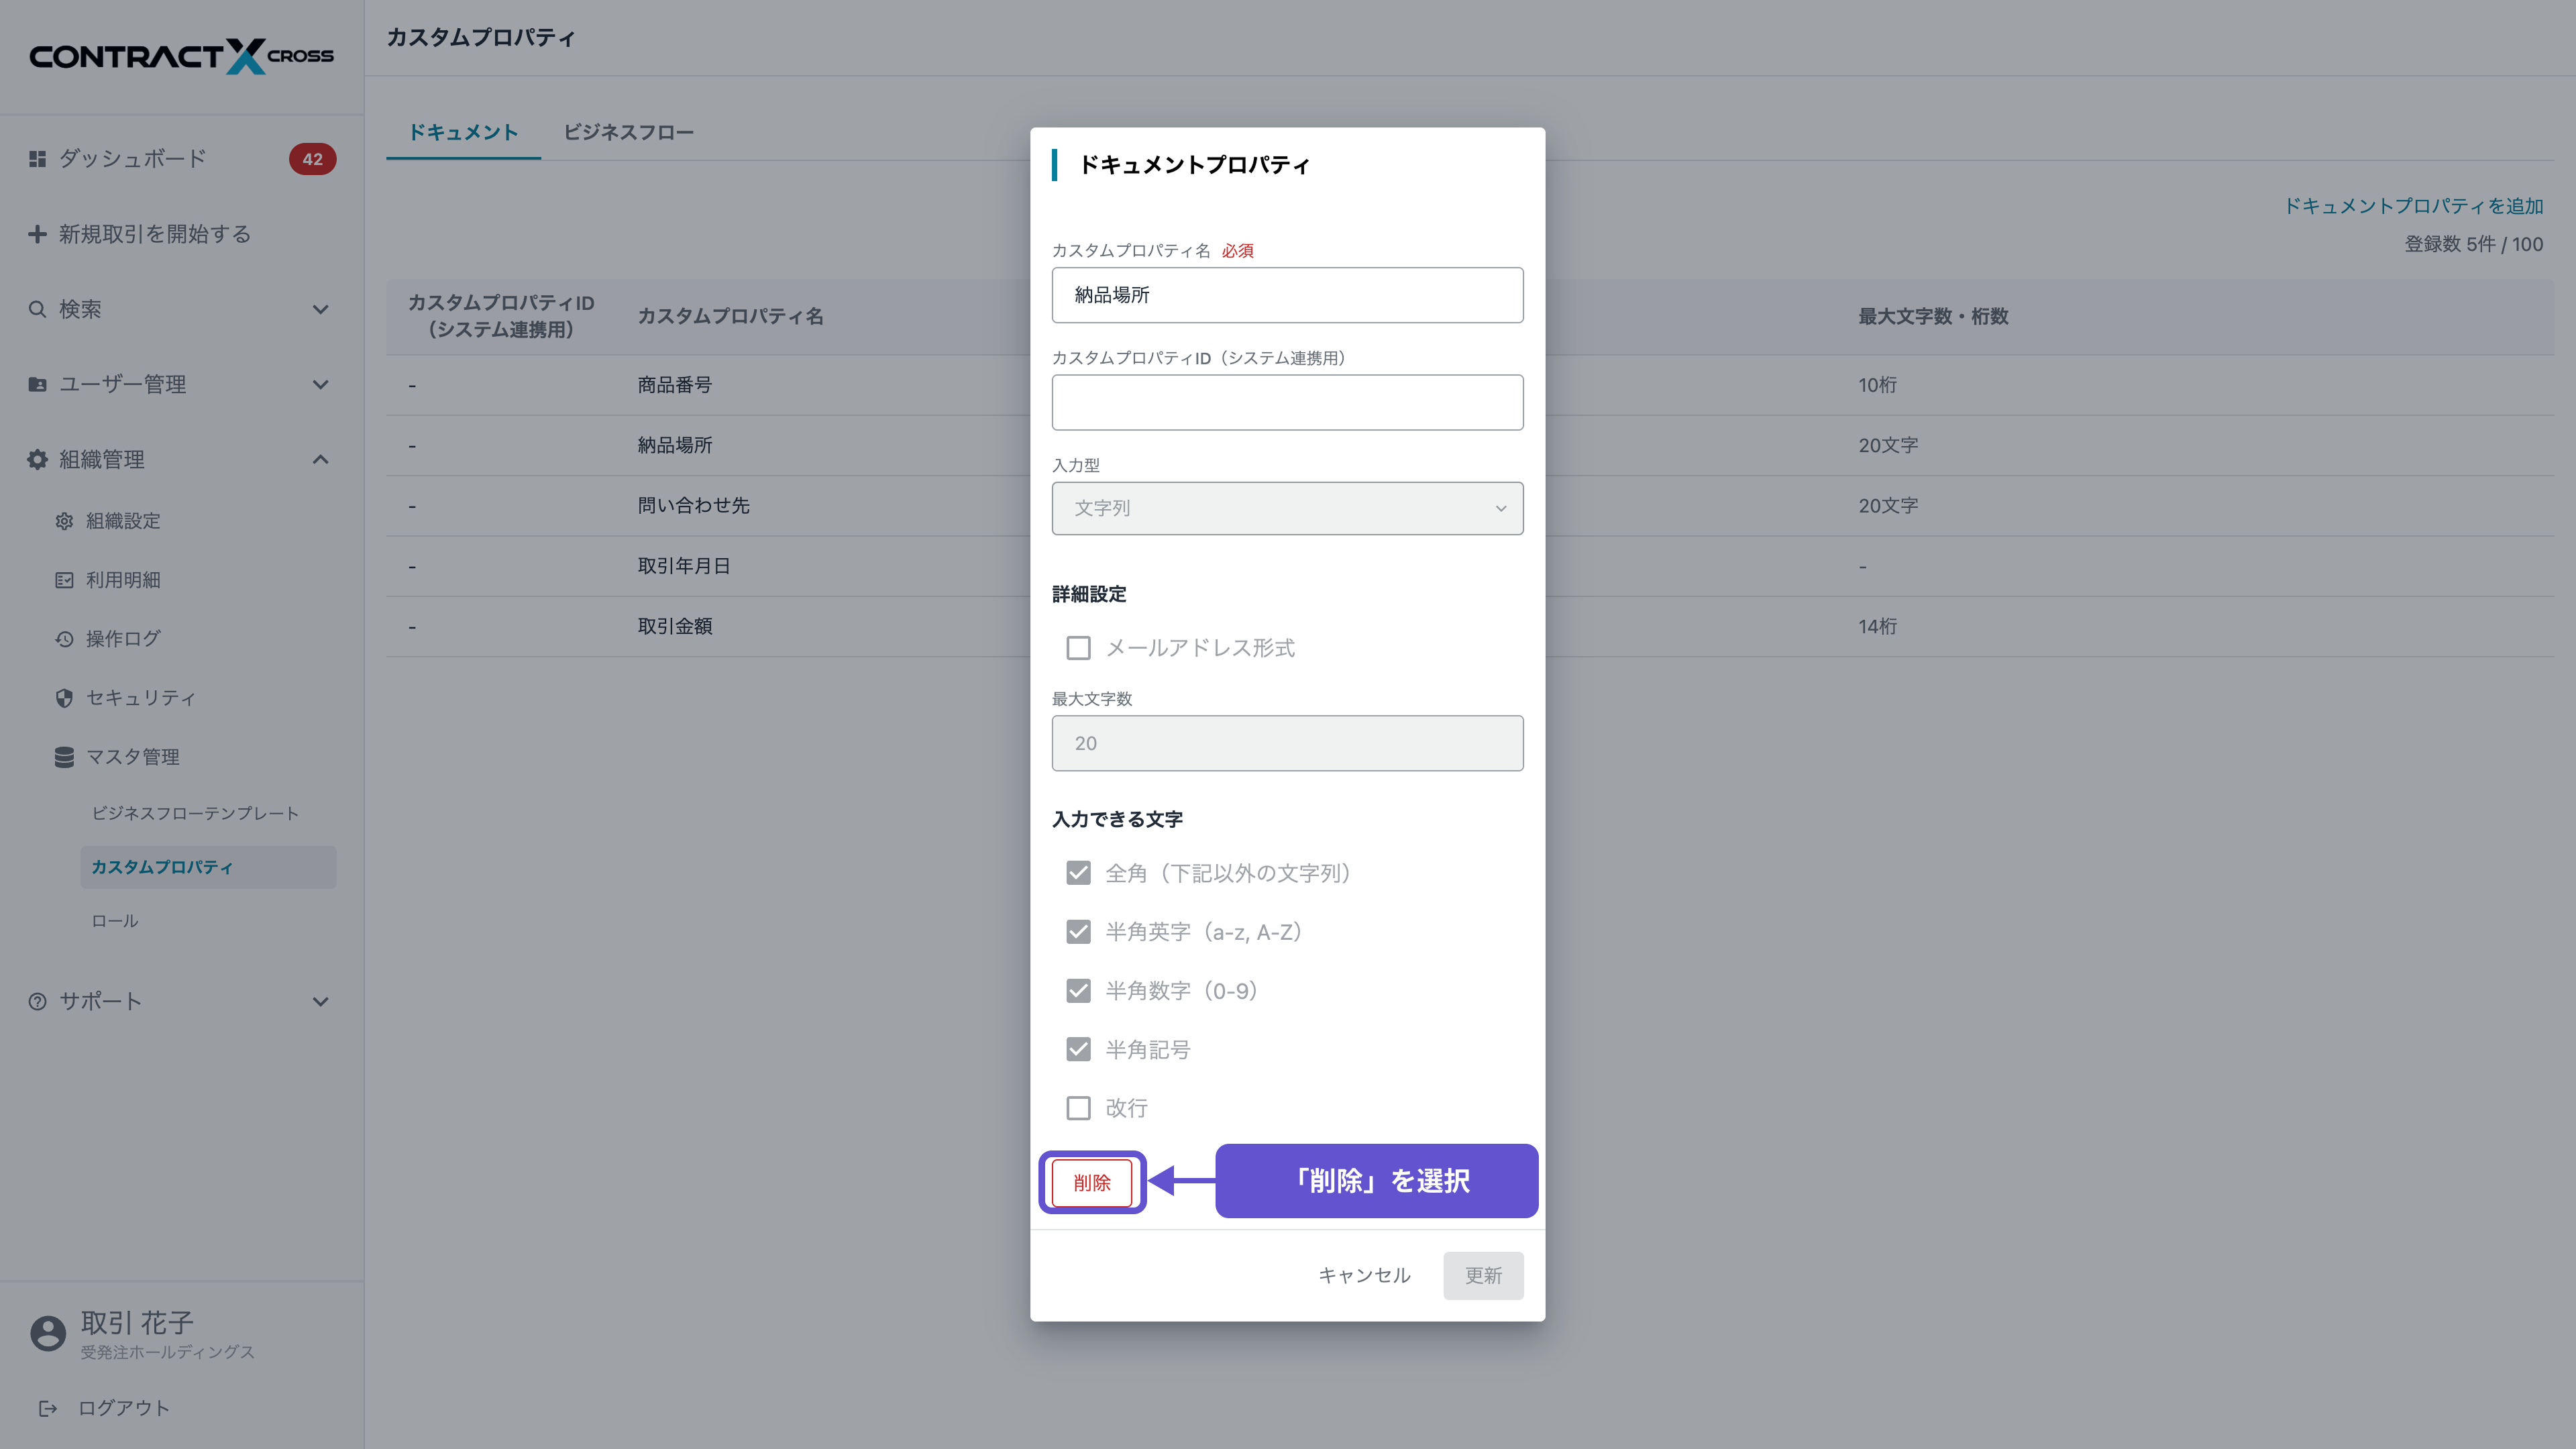The image size is (2576, 1449).
Task: Click the search magnifier icon in sidebar
Action: point(37,309)
